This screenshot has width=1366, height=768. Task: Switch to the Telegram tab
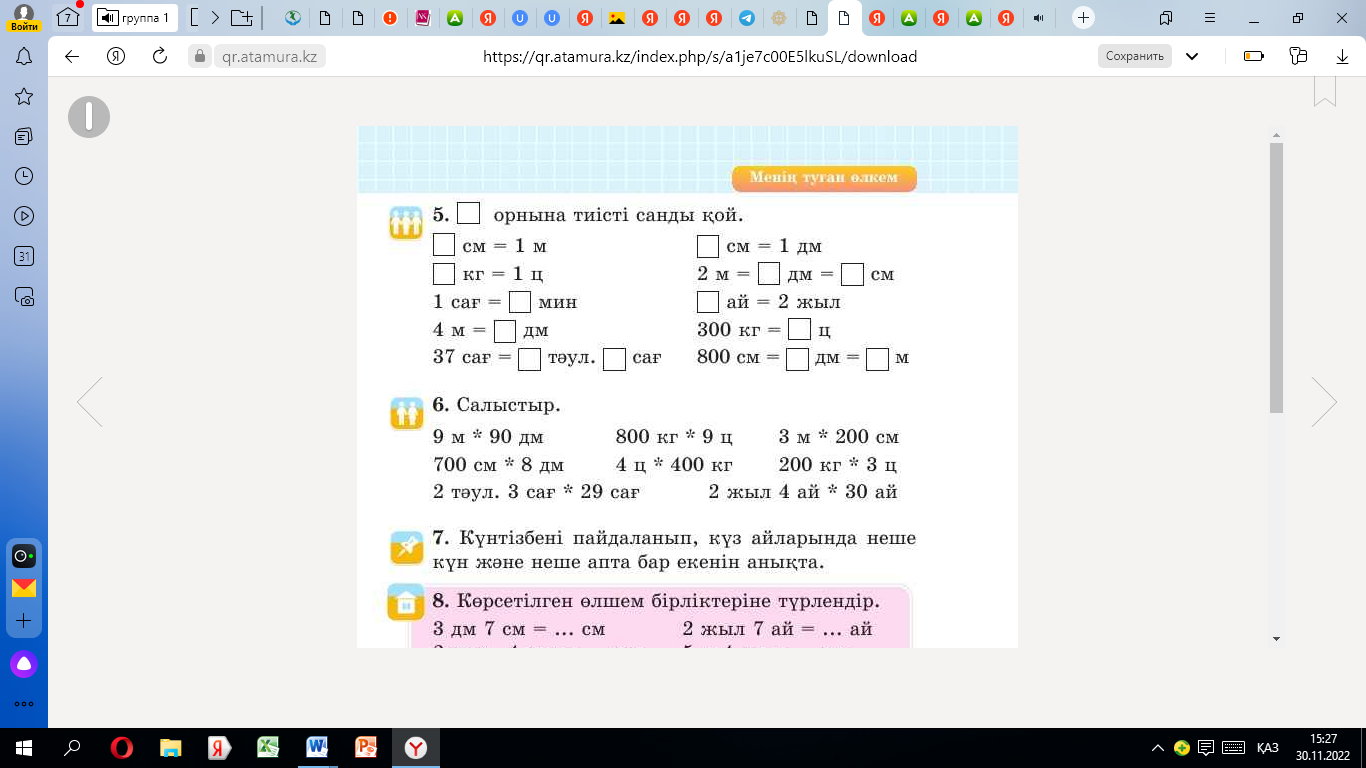point(747,17)
